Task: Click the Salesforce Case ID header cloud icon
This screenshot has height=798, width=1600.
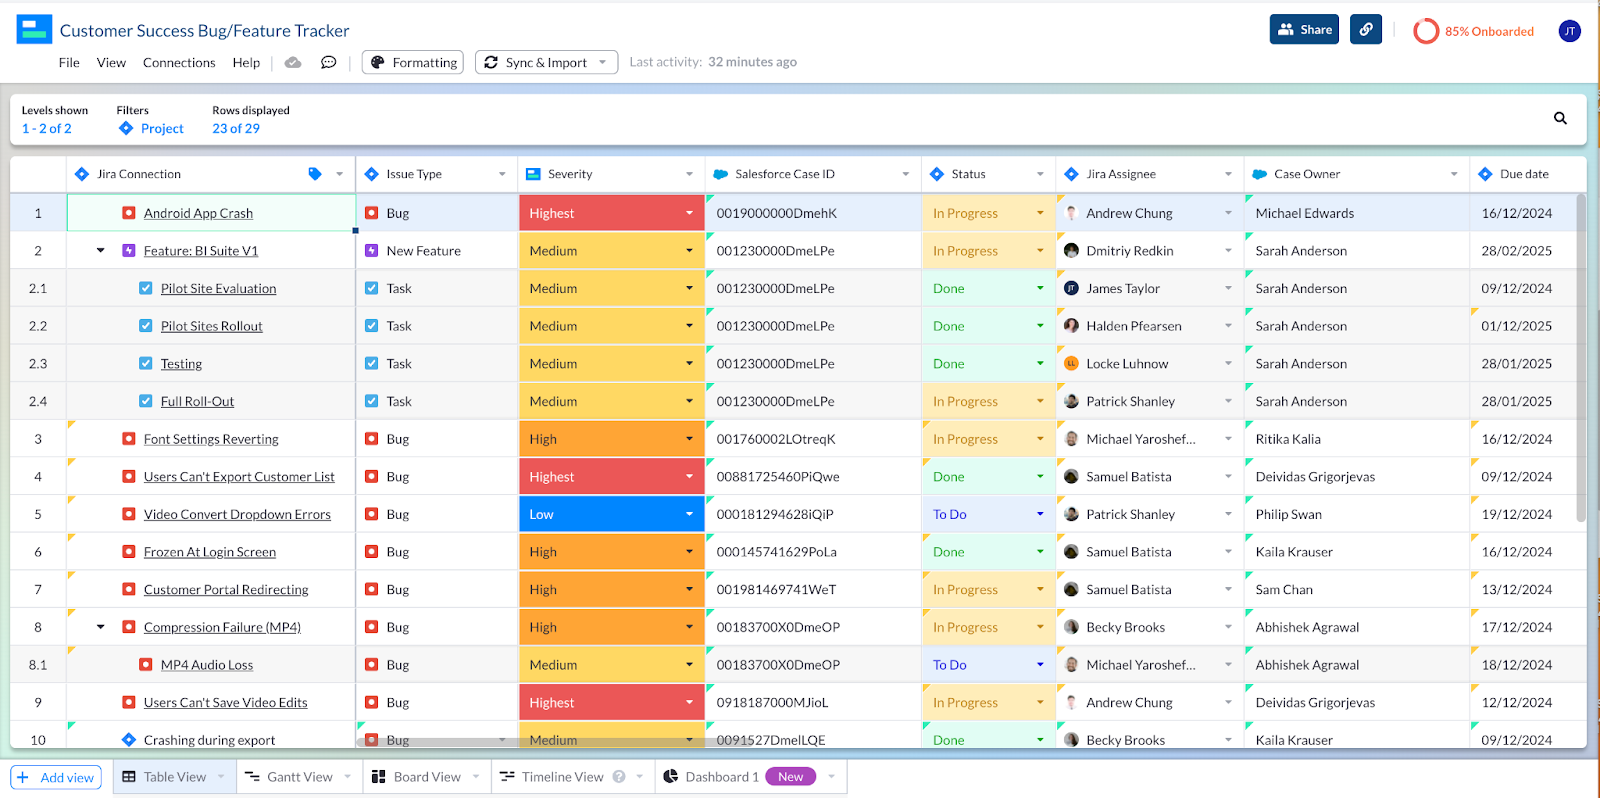Action: pyautogui.click(x=720, y=174)
